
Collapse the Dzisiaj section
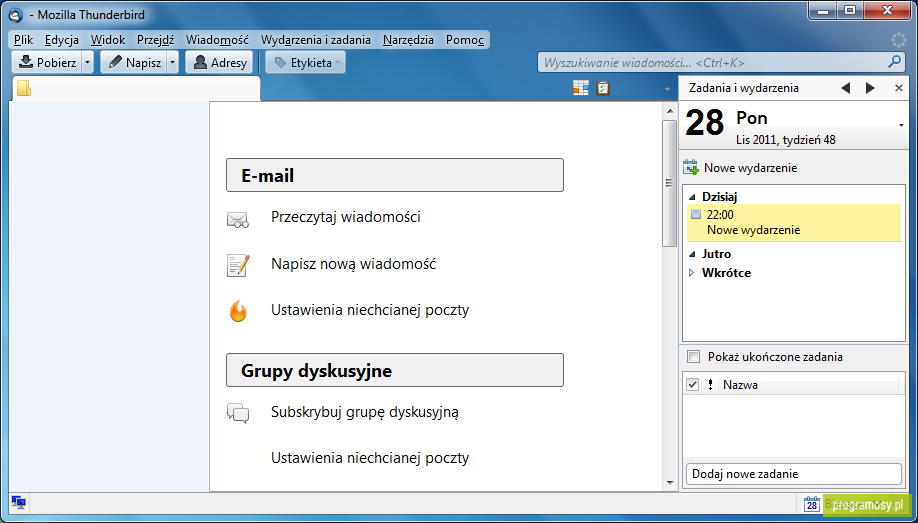pyautogui.click(x=693, y=197)
